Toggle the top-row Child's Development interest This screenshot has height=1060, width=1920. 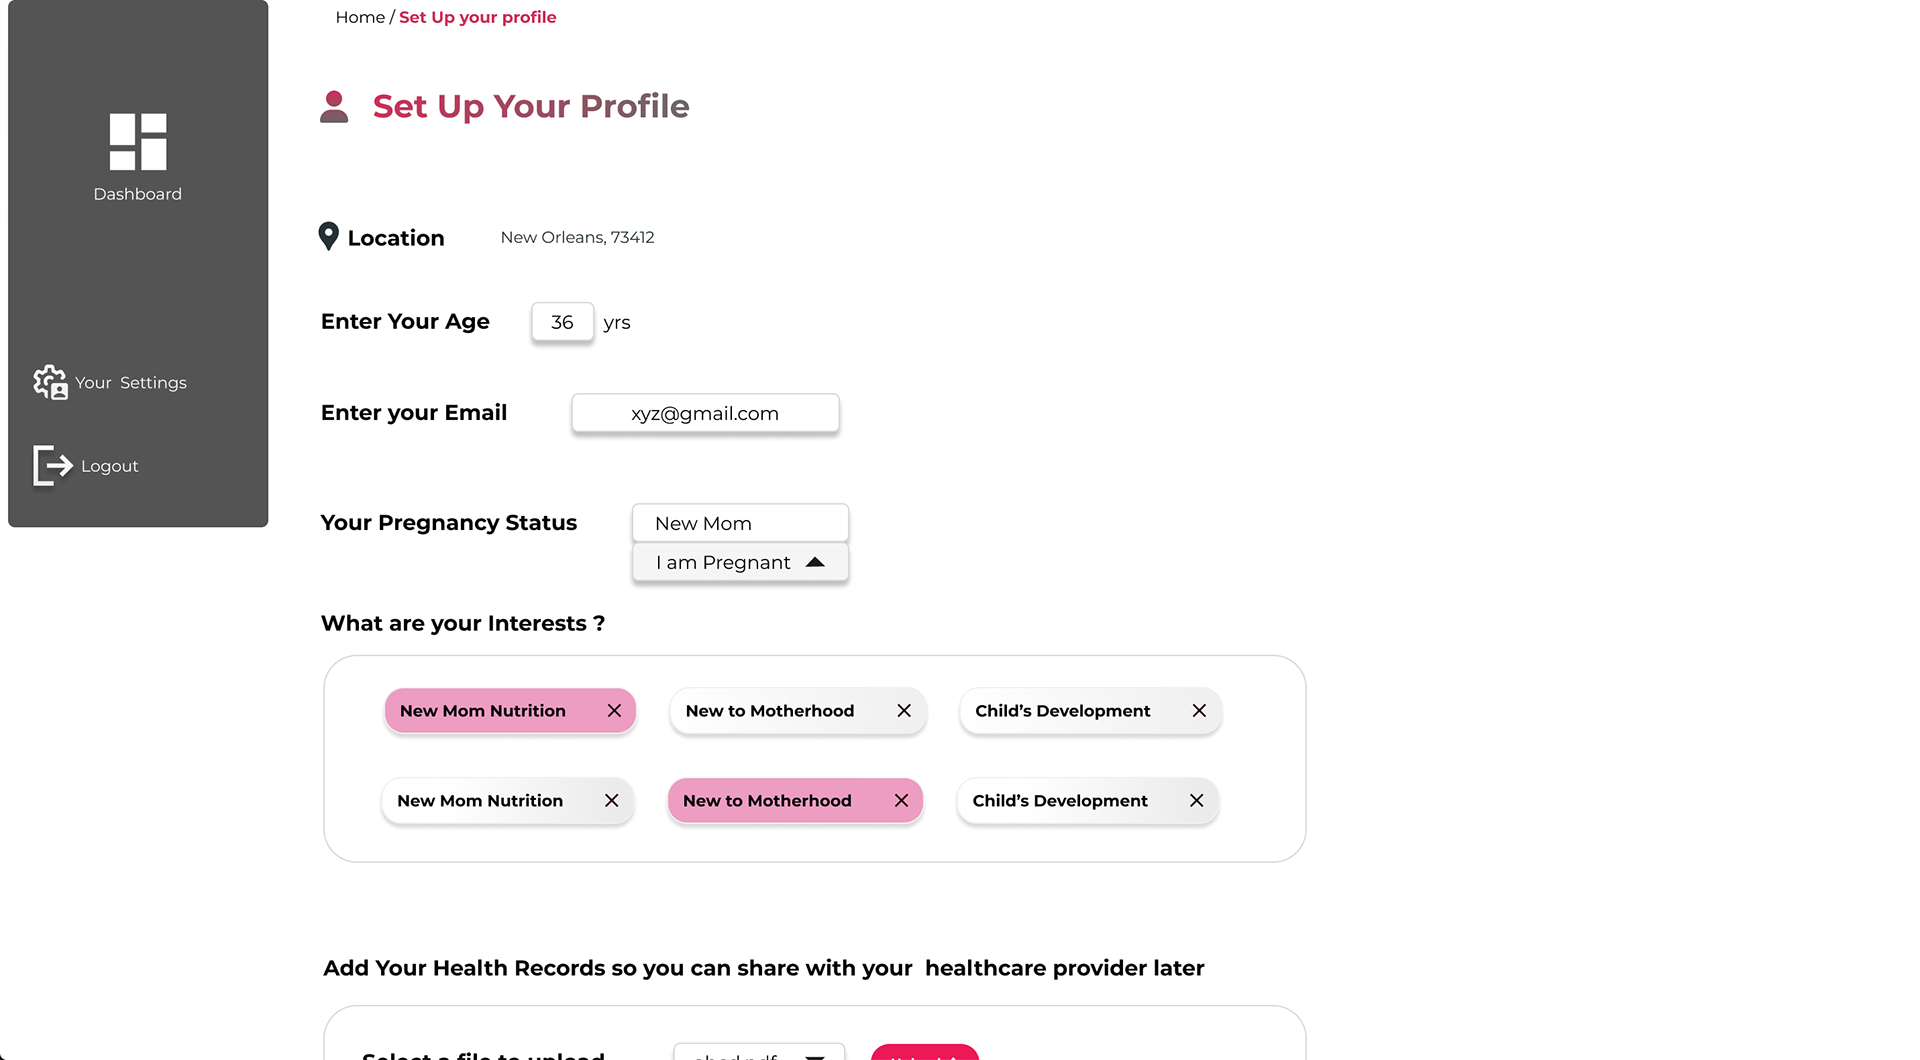coord(1062,711)
